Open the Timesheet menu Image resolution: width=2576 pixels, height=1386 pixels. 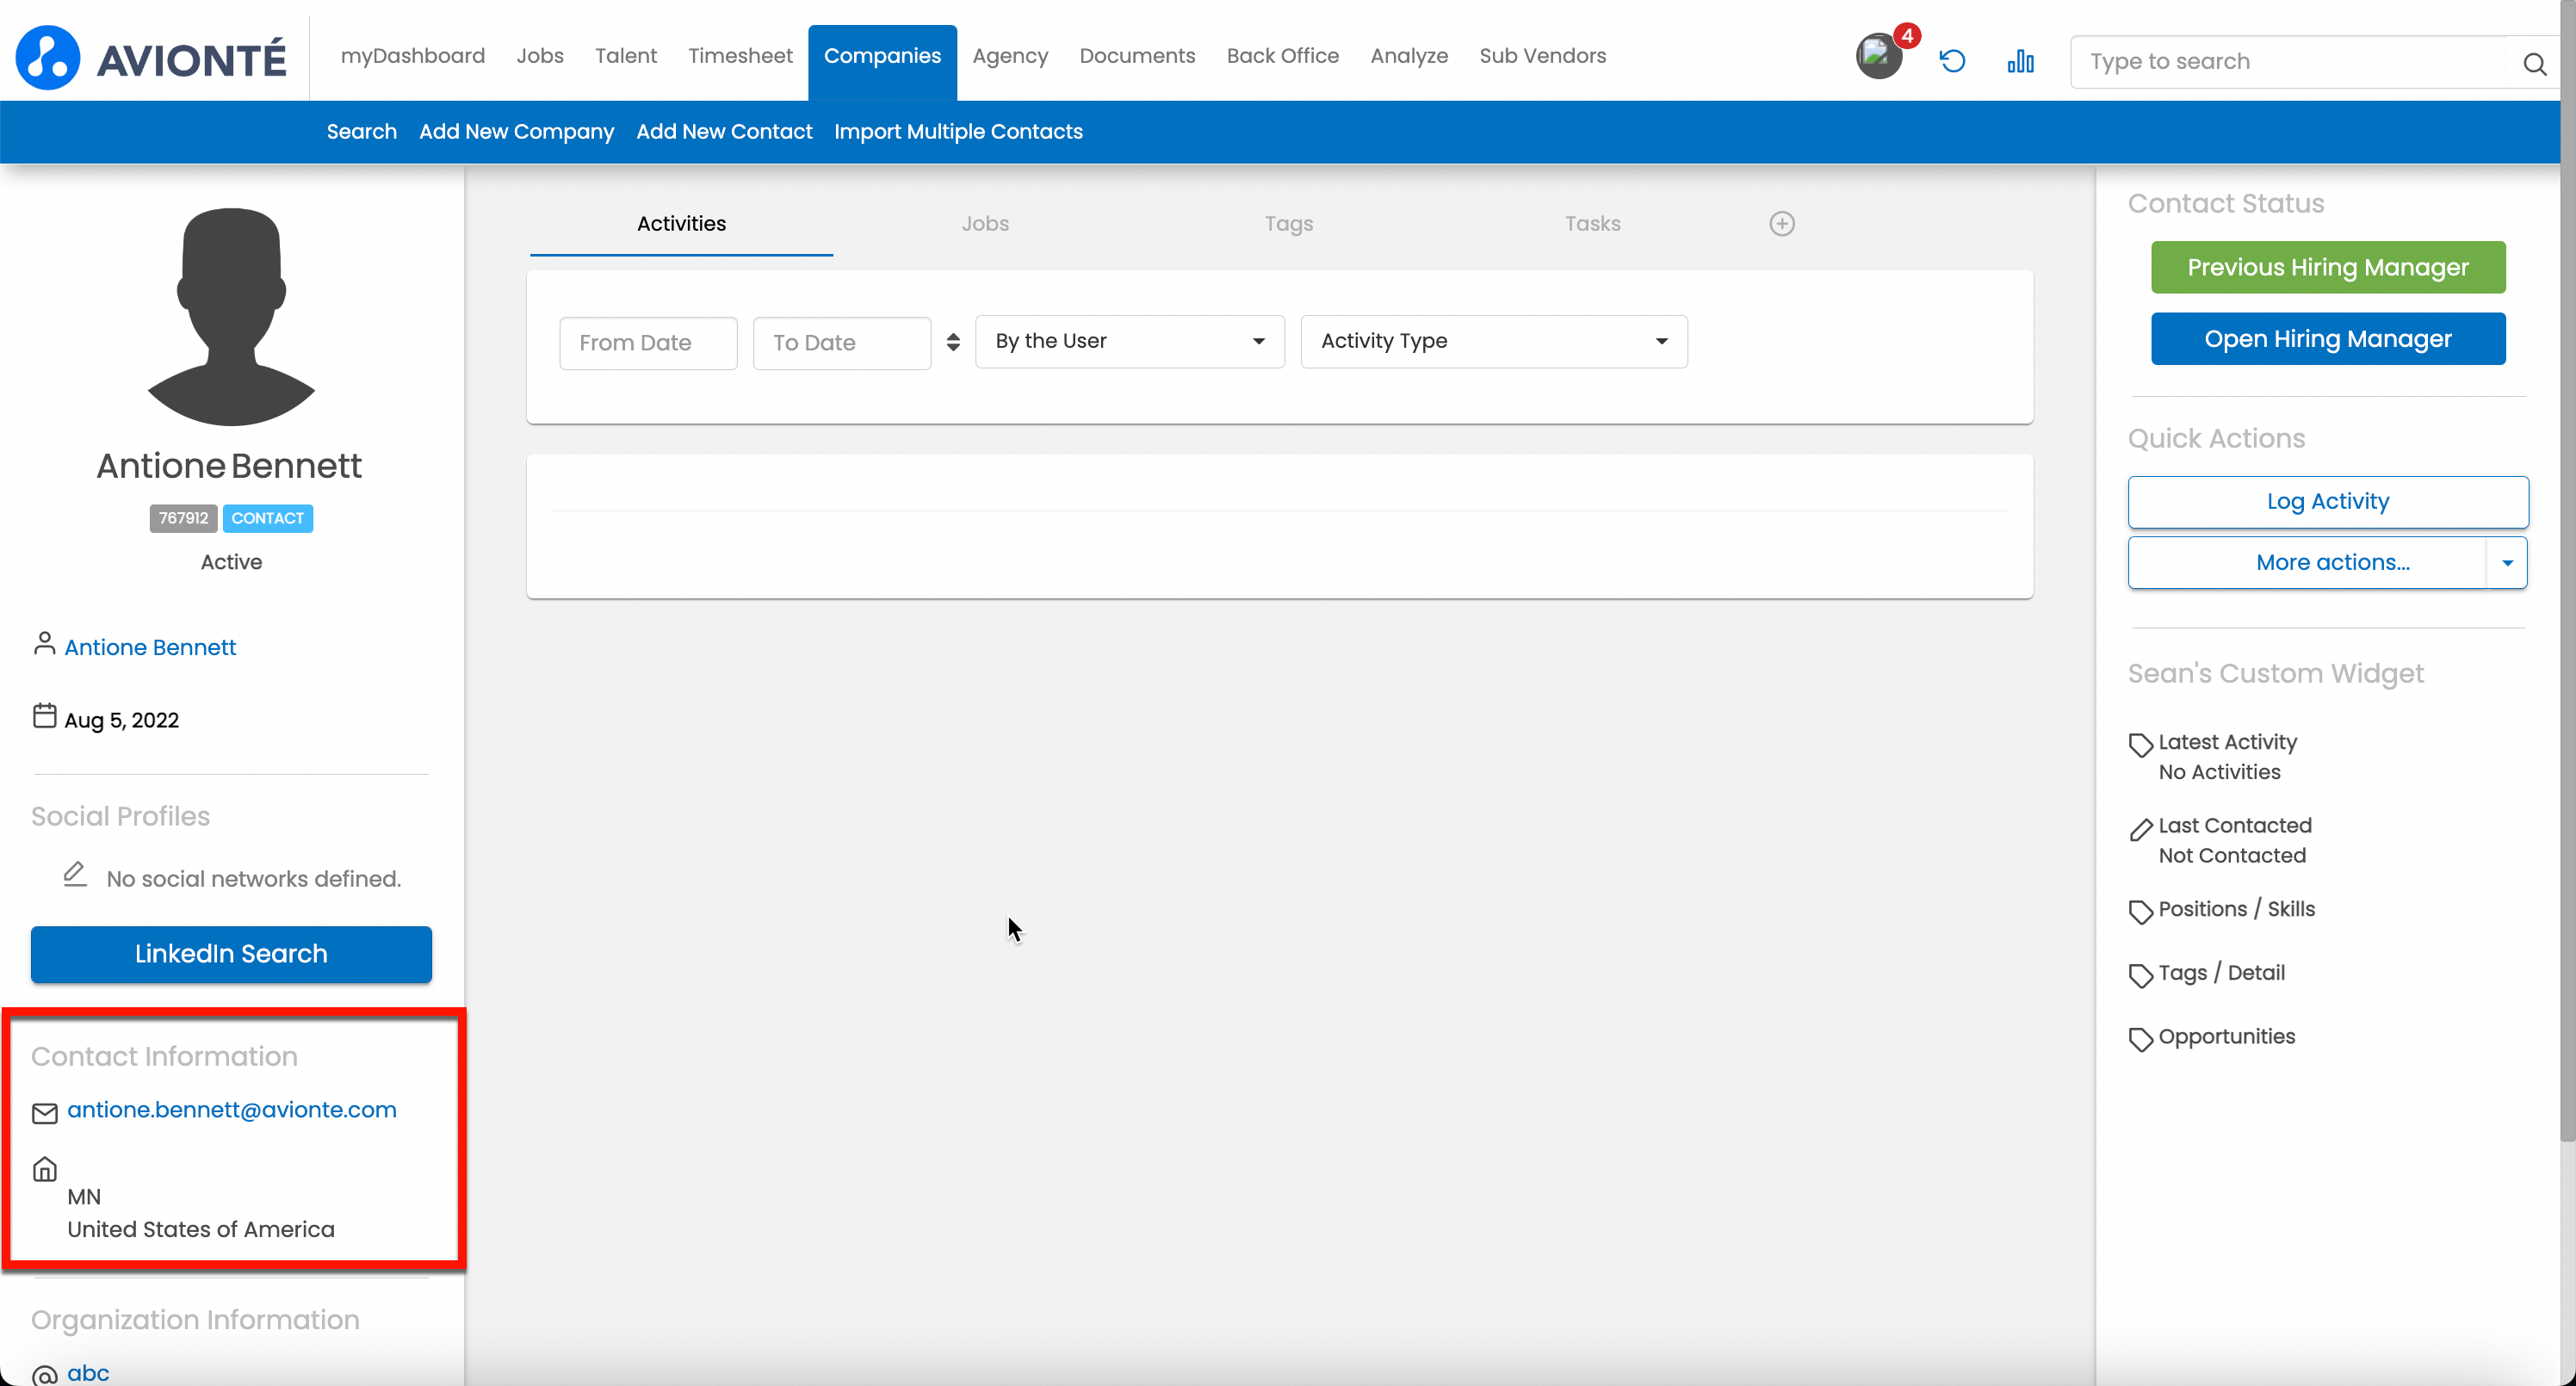tap(740, 56)
